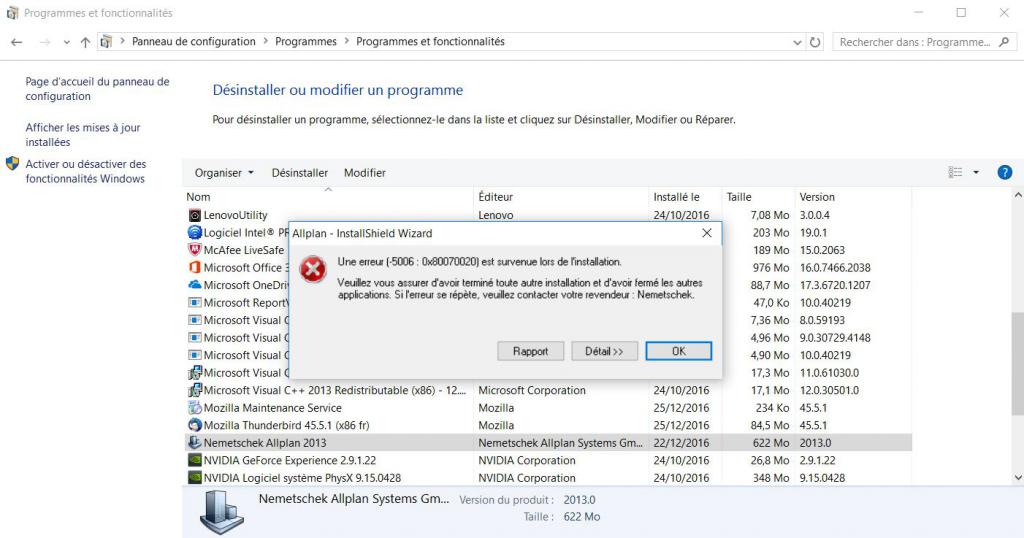1024x538 pixels.
Task: Click the Microsoft Visual C++ 2013 Redistributable icon
Action: pyautogui.click(x=195, y=390)
